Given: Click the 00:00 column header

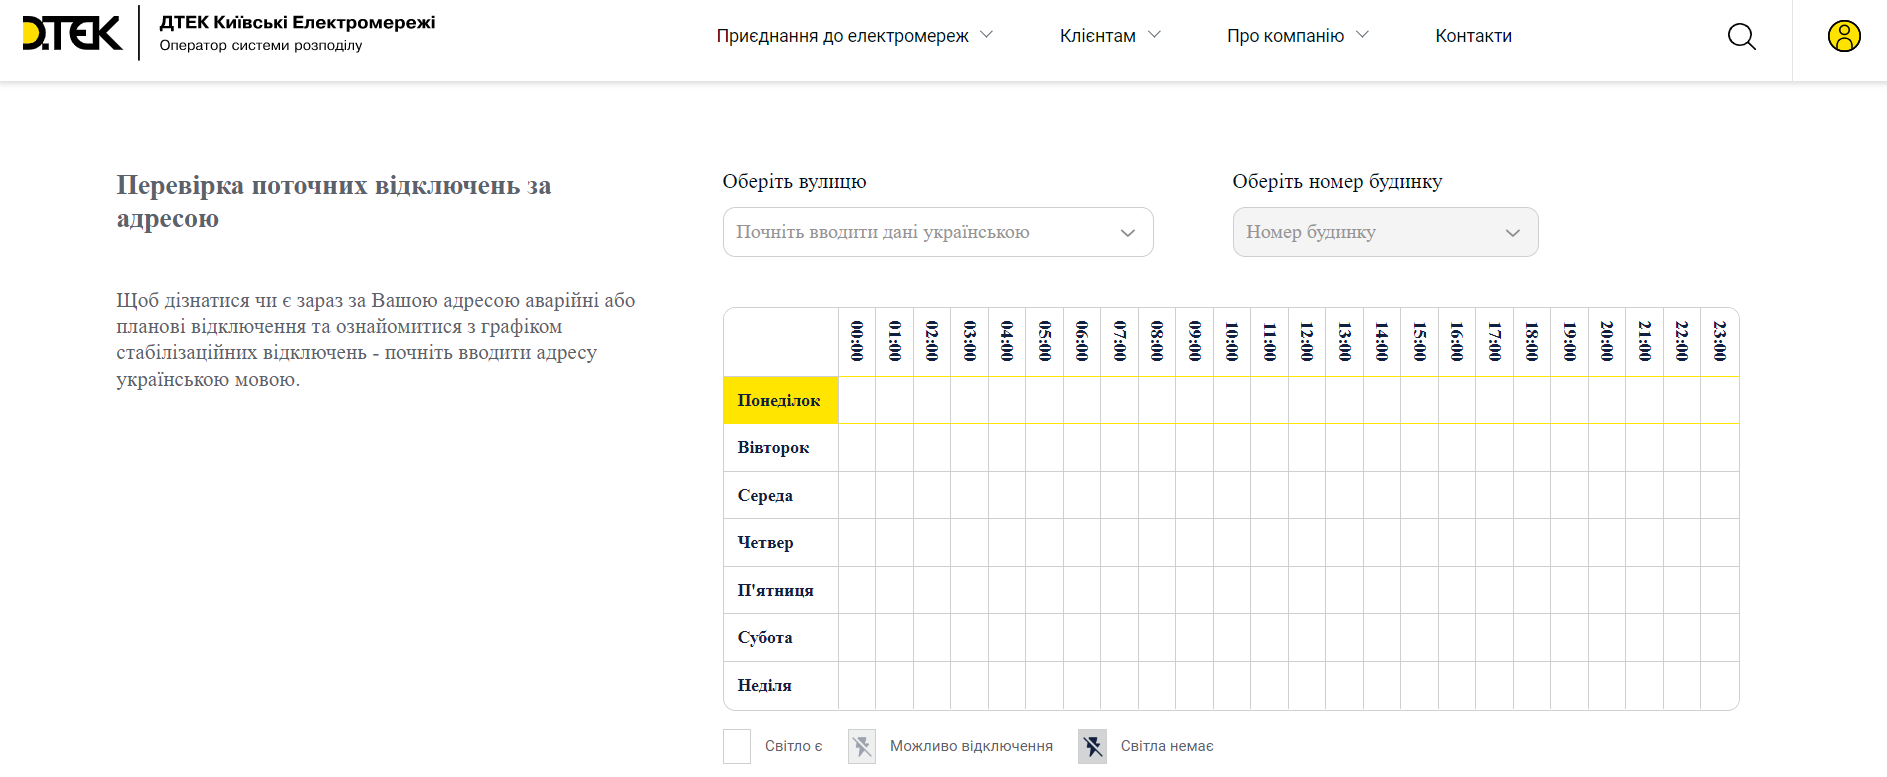Looking at the screenshot, I should [857, 341].
